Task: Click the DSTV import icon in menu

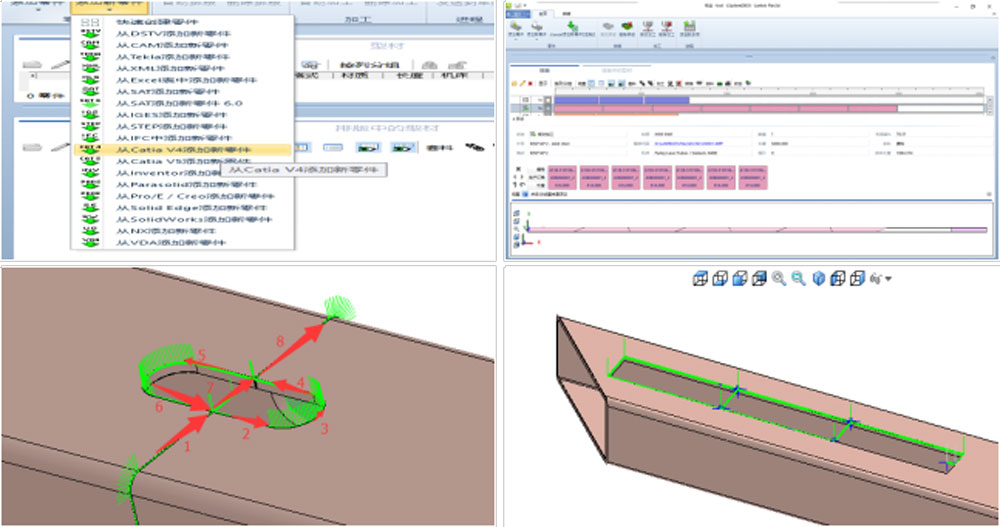Action: coord(89,34)
